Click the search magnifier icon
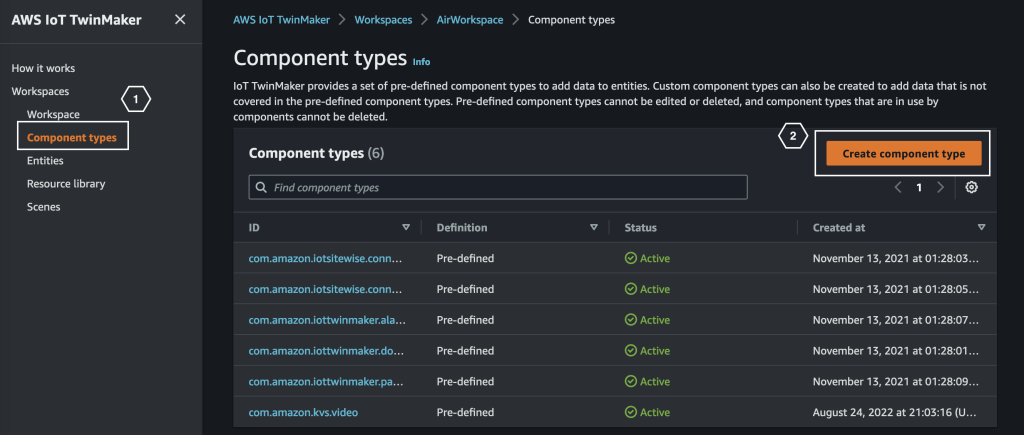This screenshot has height=435, width=1024. [261, 187]
